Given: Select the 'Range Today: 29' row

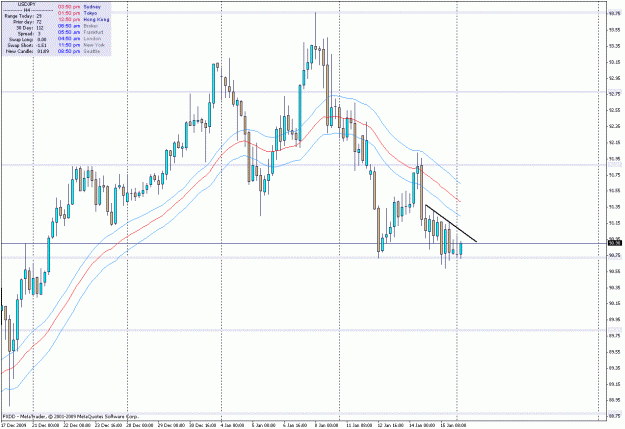Looking at the screenshot, I should pos(23,16).
